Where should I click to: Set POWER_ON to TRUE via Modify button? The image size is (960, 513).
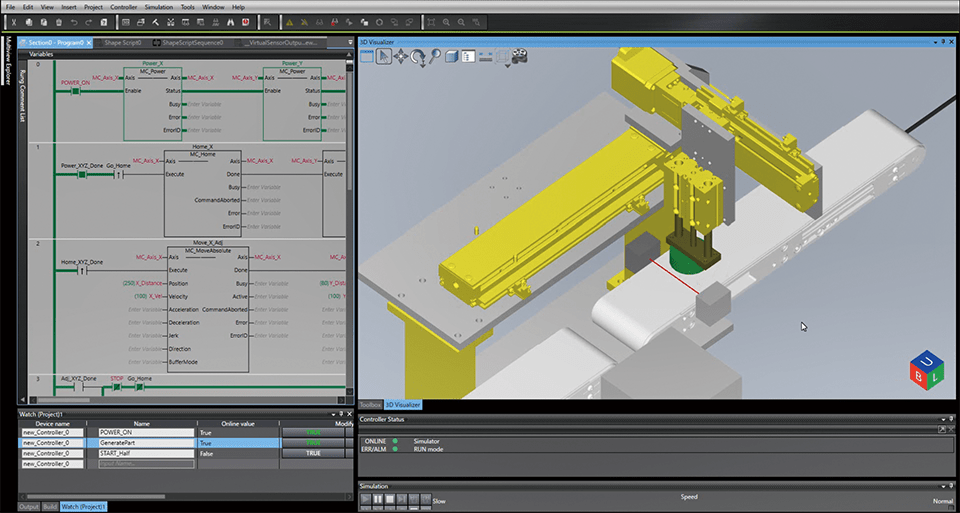click(x=313, y=432)
